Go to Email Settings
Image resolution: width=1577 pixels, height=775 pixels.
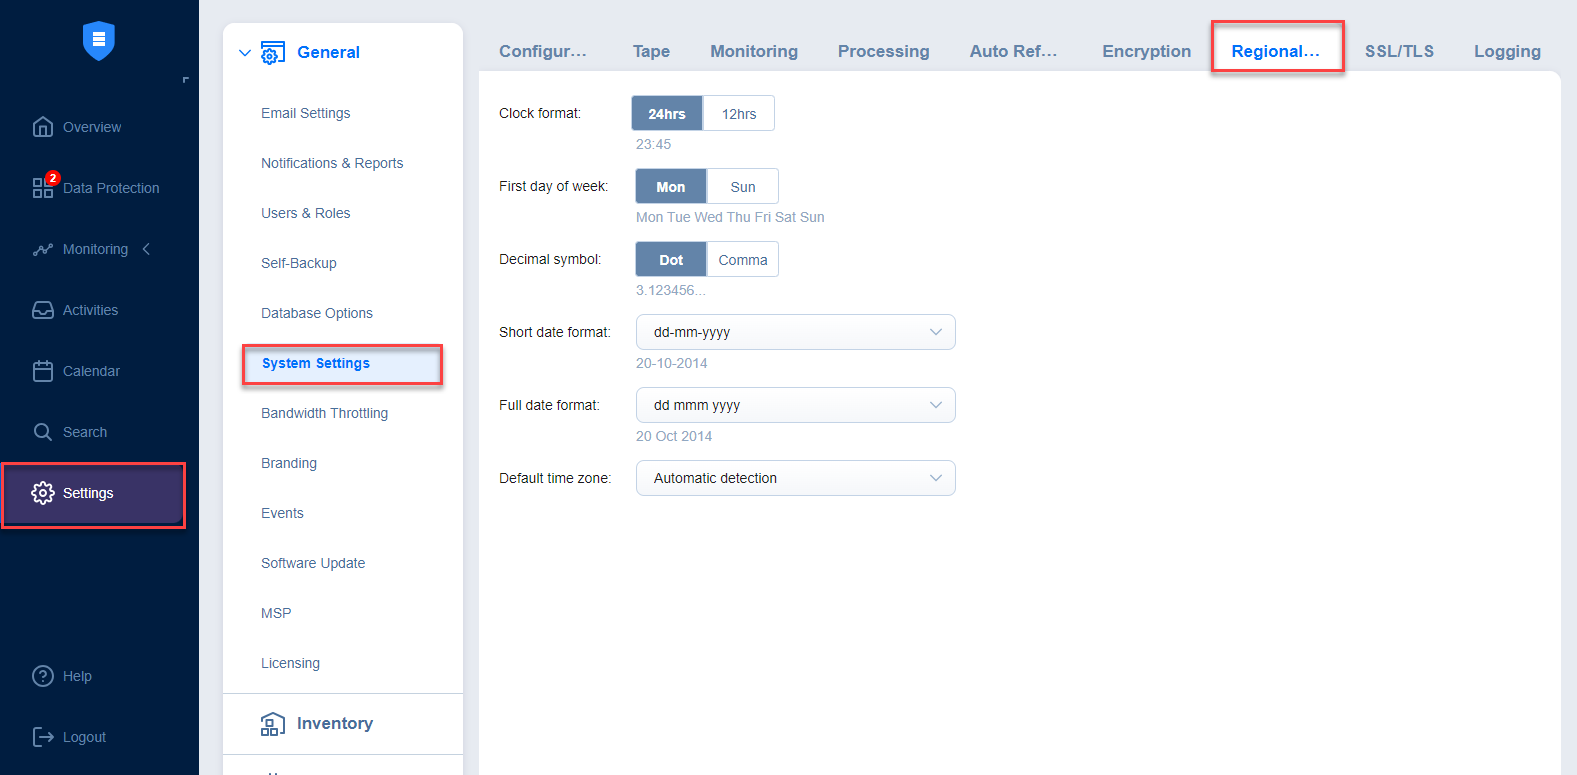(305, 113)
